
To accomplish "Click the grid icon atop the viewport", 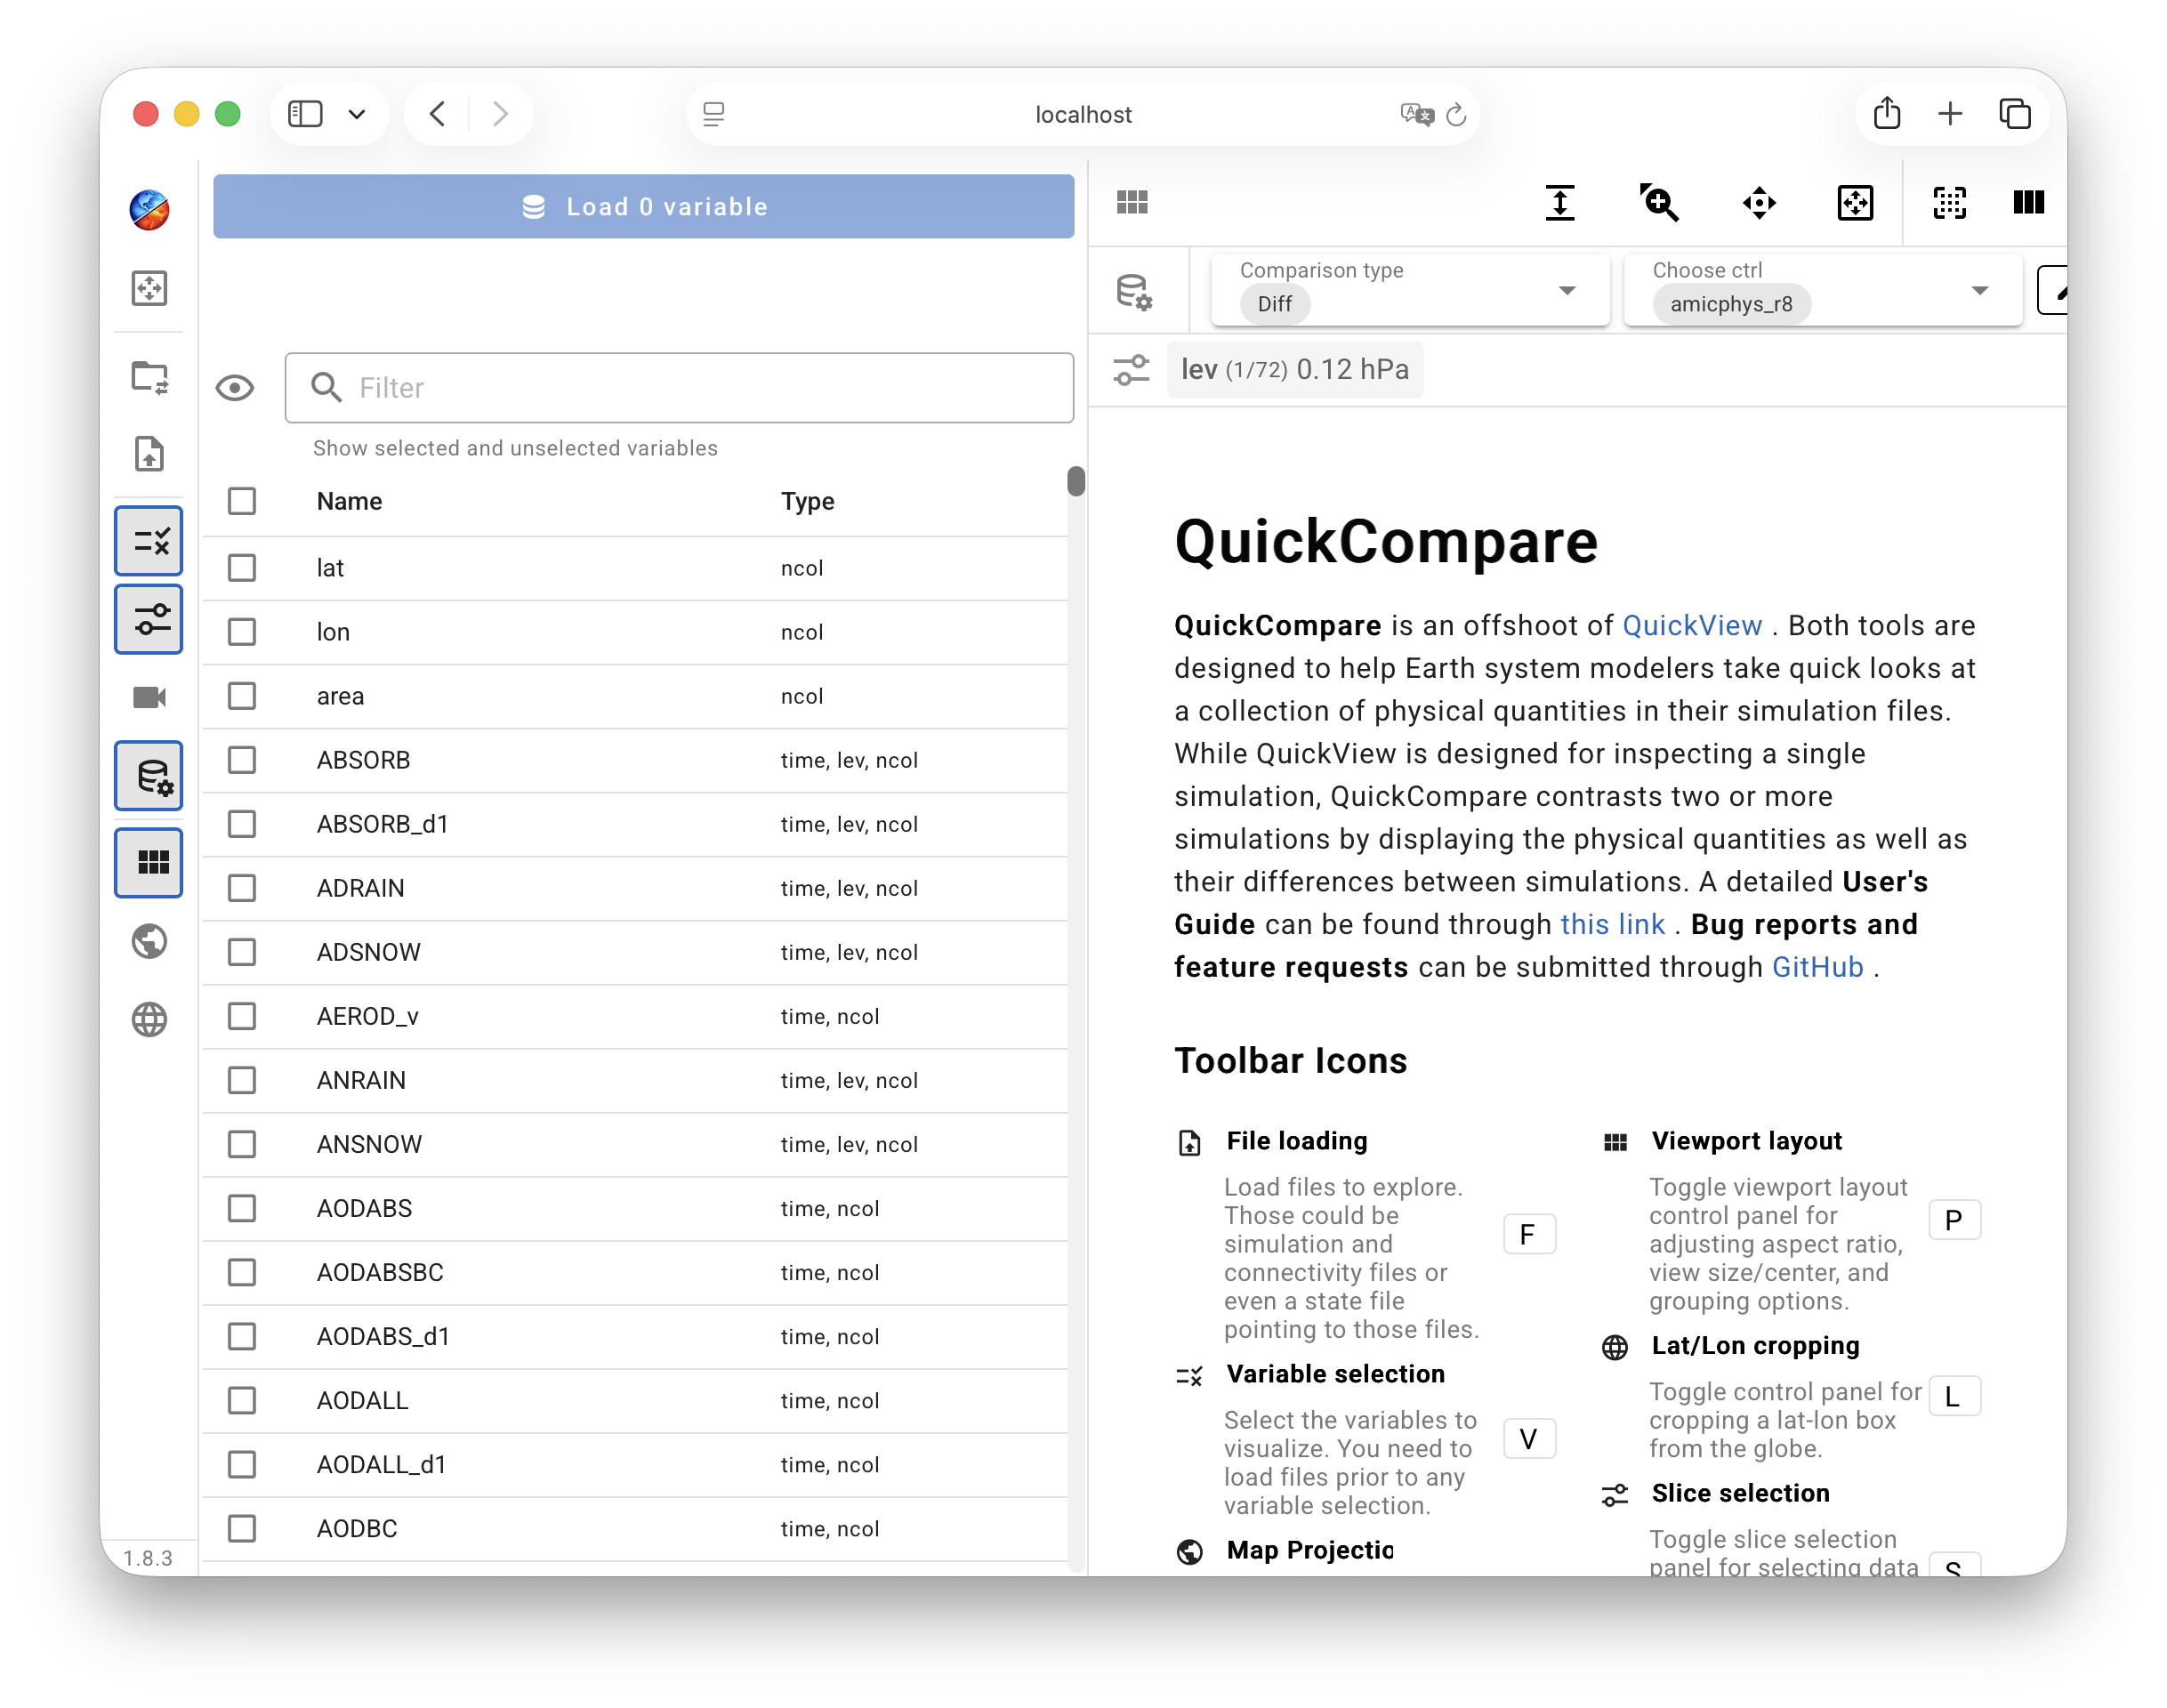I will (x=1132, y=203).
